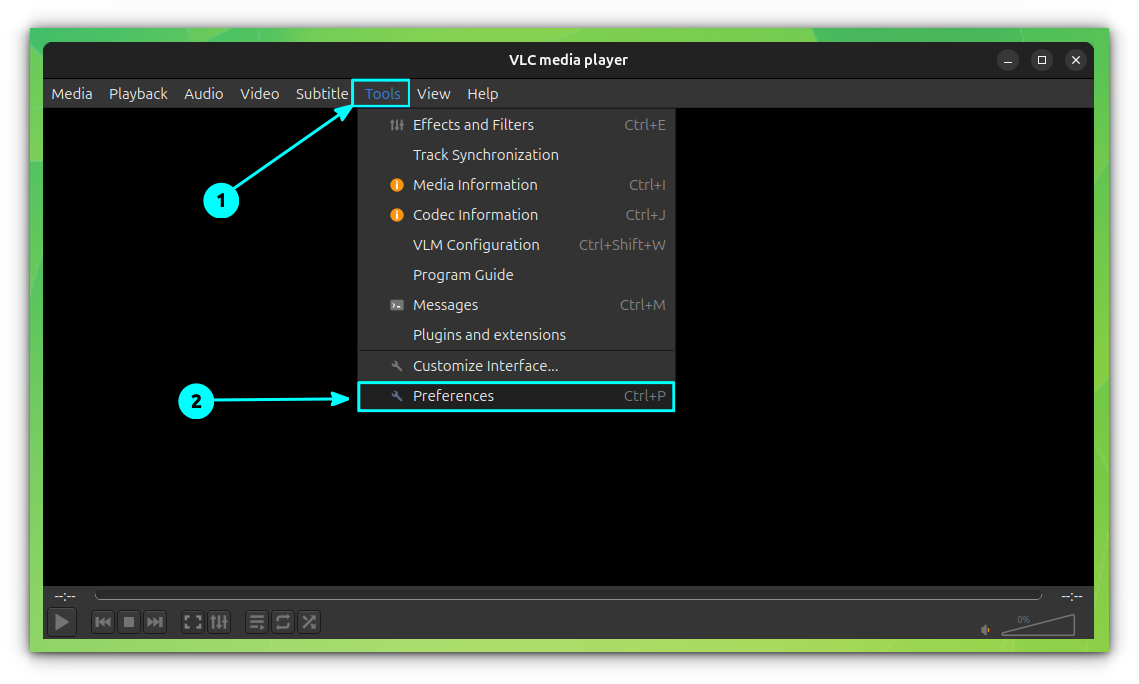Select the Subtitle menu item

[321, 93]
